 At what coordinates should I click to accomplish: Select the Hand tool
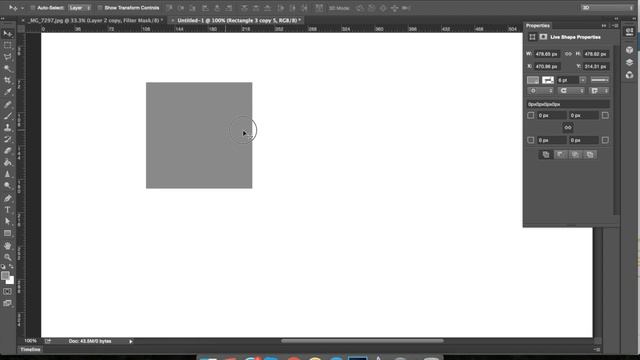click(8, 246)
